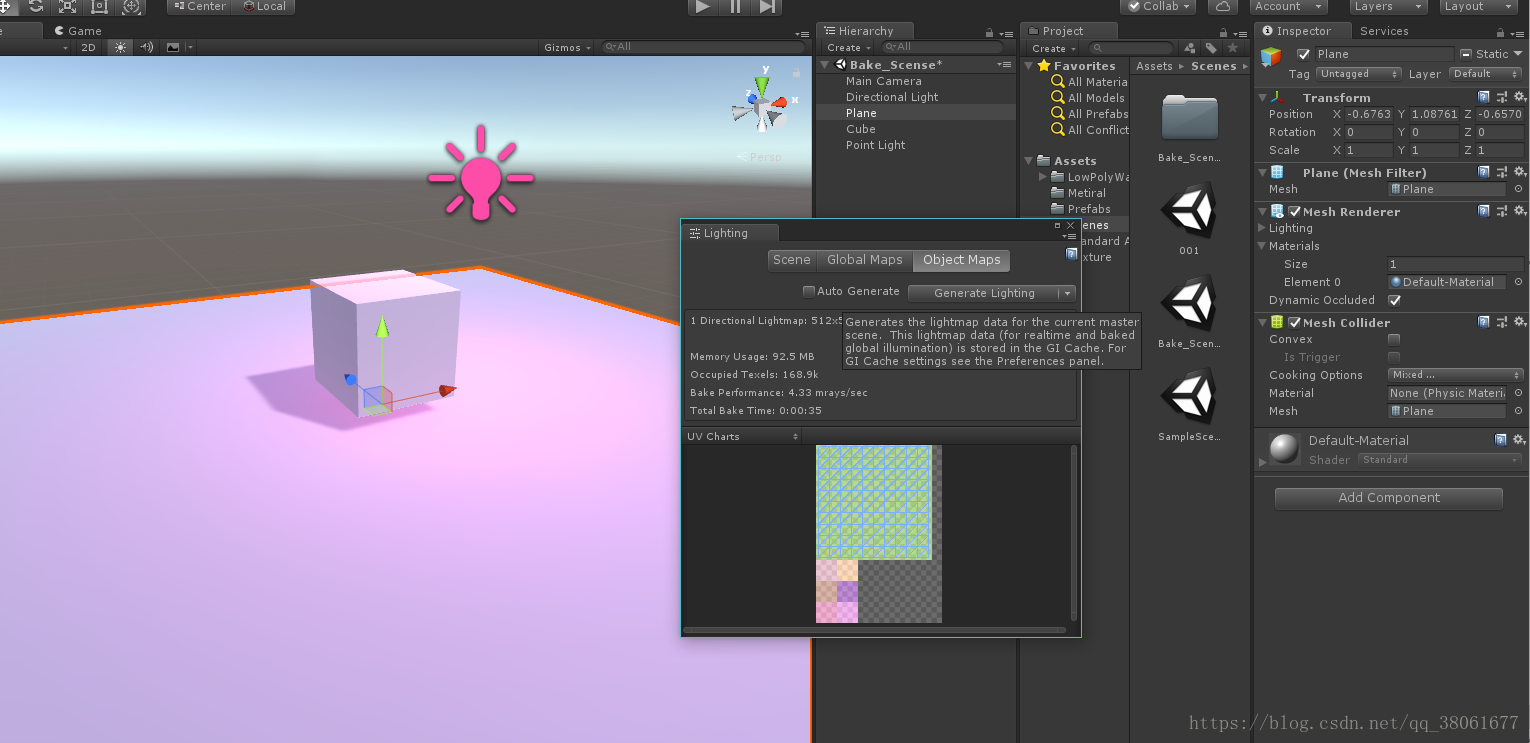This screenshot has height=743, width=1530.
Task: Select the Rotate tool in the toolbar
Action: (x=35, y=6)
